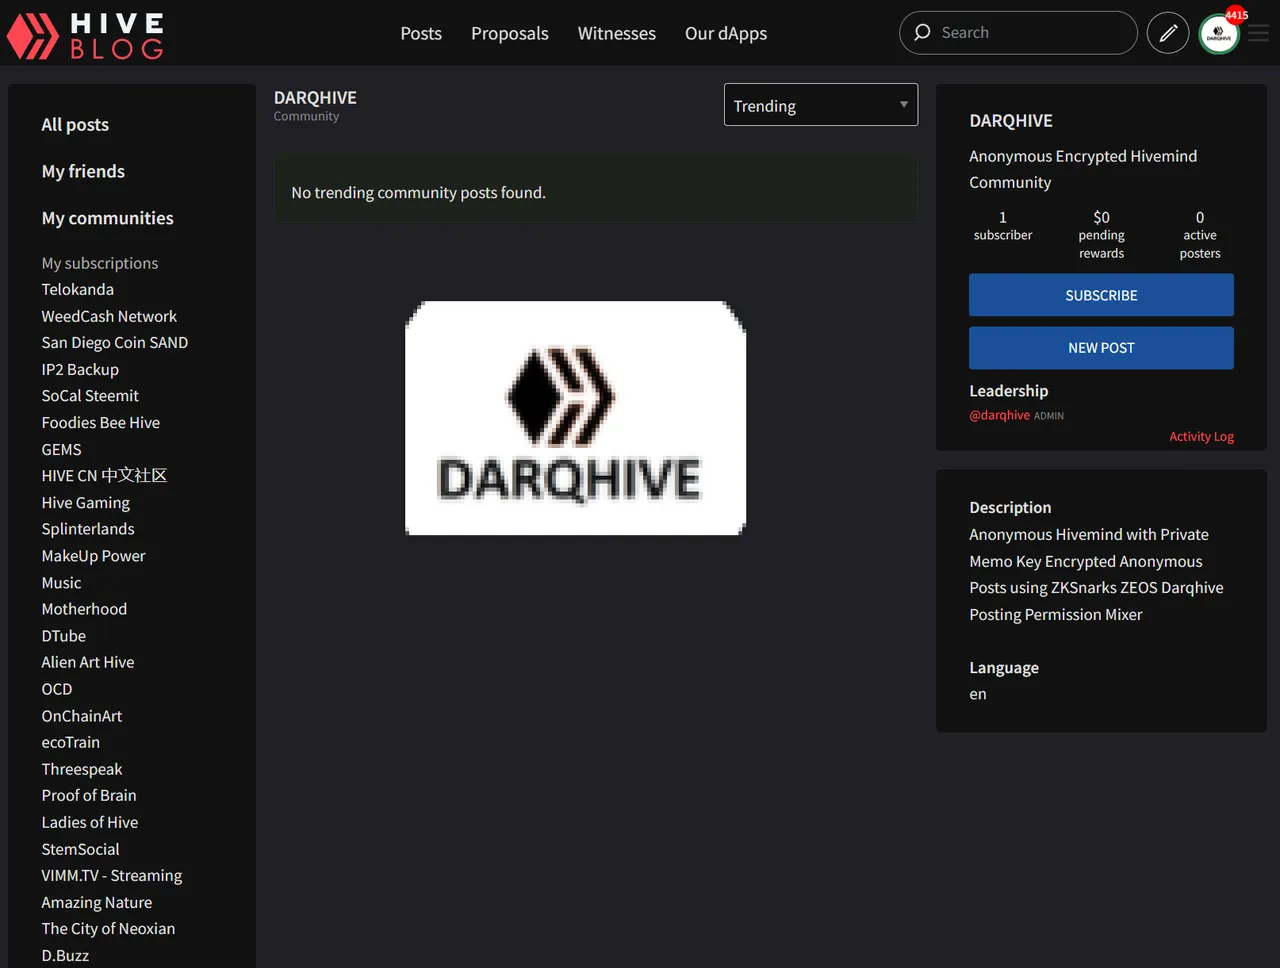Open the Motherhood community
1280x968 pixels.
pos(84,608)
